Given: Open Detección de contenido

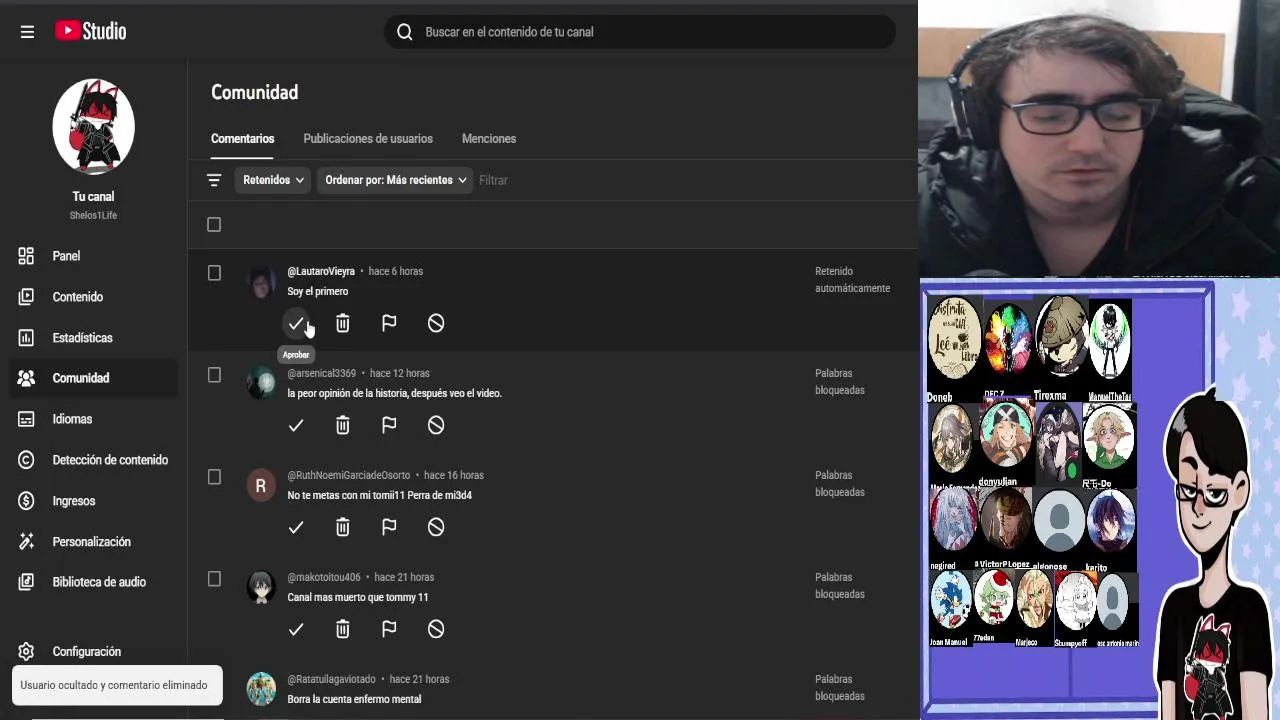Looking at the screenshot, I should [93, 460].
